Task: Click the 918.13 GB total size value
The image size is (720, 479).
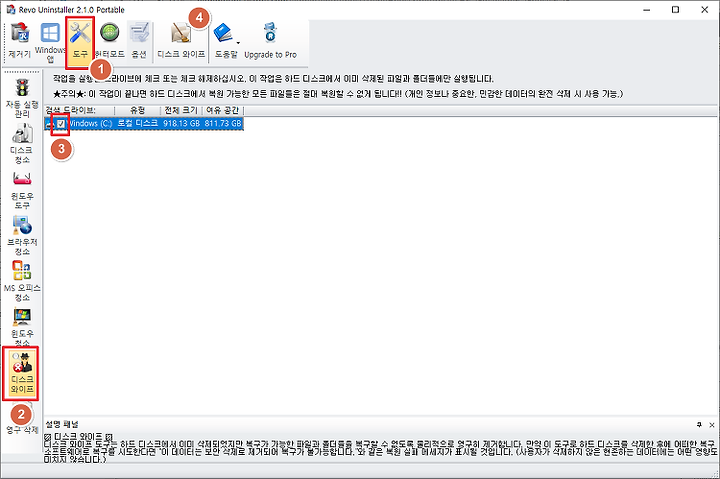Action: tap(181, 123)
